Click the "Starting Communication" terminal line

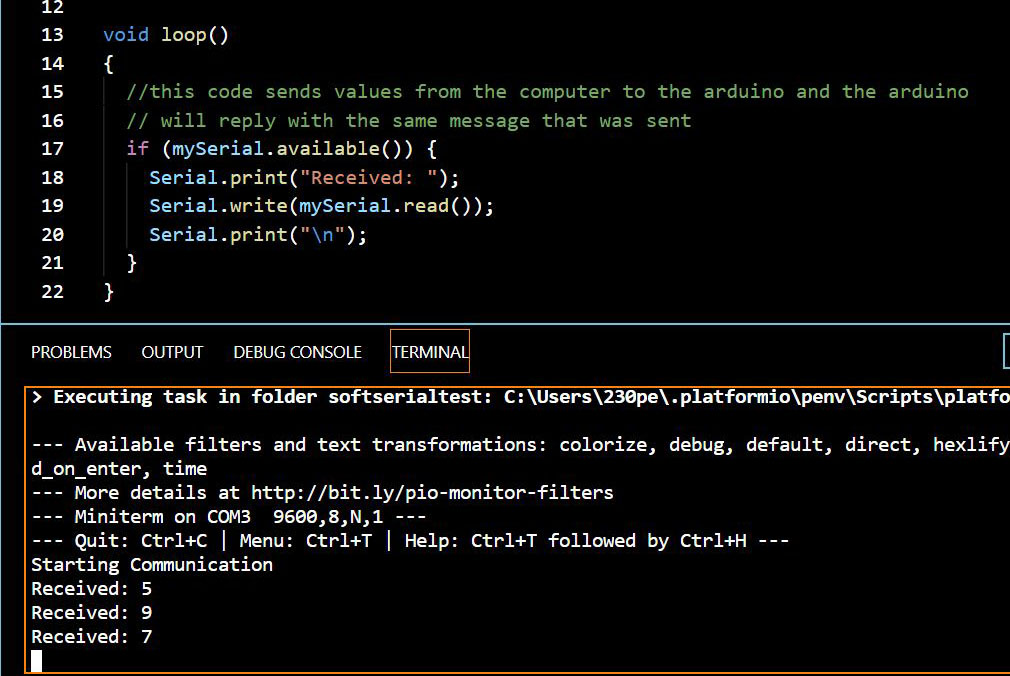click(x=152, y=564)
